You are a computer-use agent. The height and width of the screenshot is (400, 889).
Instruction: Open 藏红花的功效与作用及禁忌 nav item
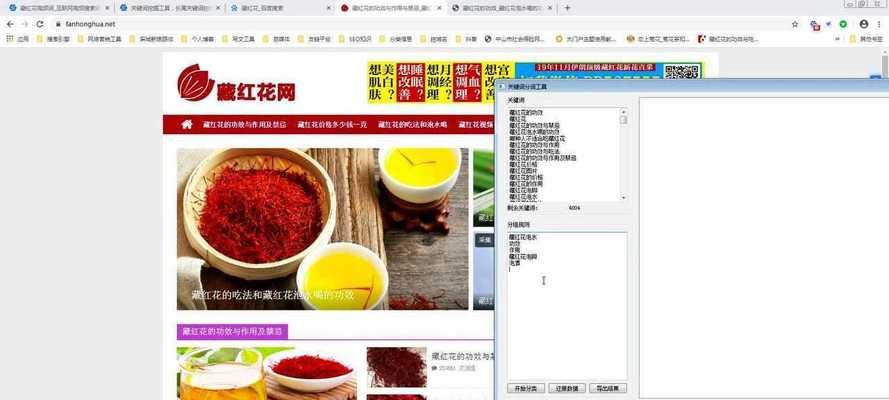click(x=244, y=125)
